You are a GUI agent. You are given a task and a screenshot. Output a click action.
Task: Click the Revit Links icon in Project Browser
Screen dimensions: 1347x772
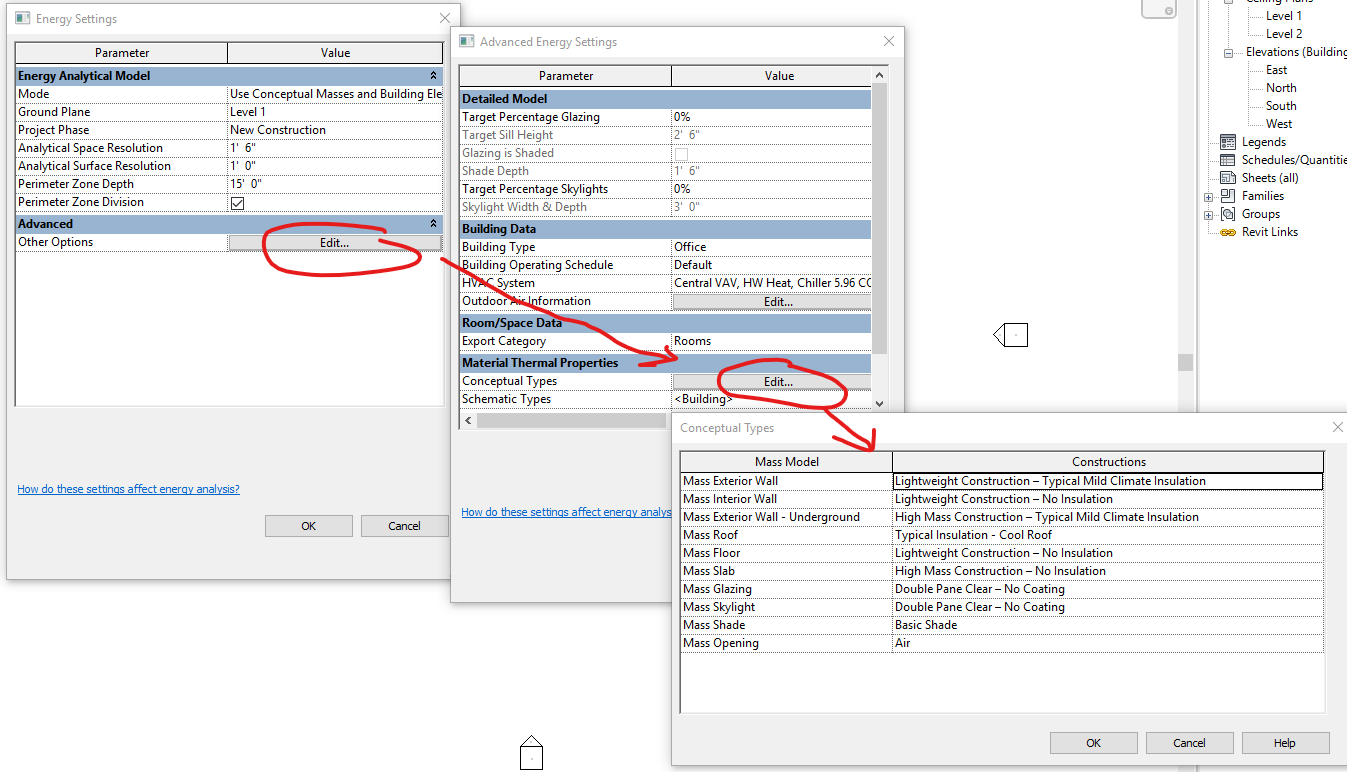1227,231
